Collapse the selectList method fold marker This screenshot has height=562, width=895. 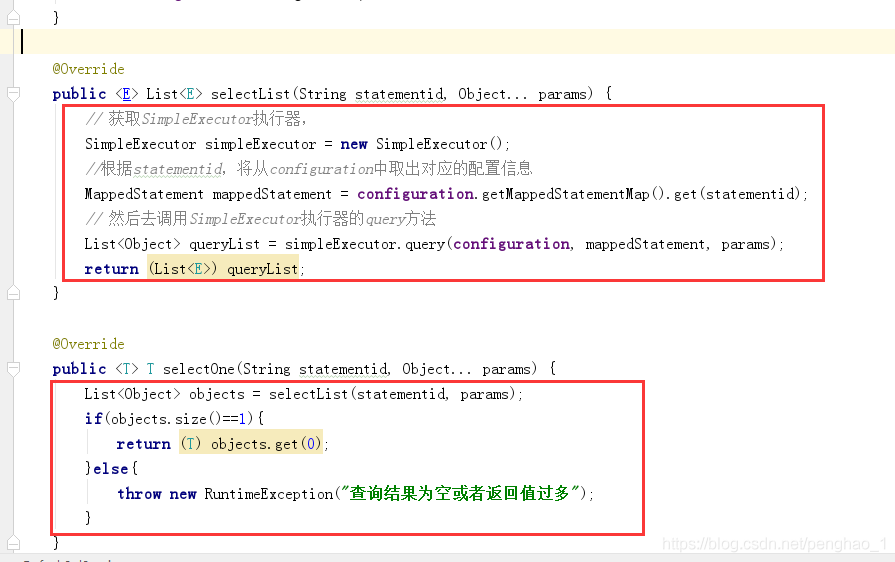tap(13, 94)
